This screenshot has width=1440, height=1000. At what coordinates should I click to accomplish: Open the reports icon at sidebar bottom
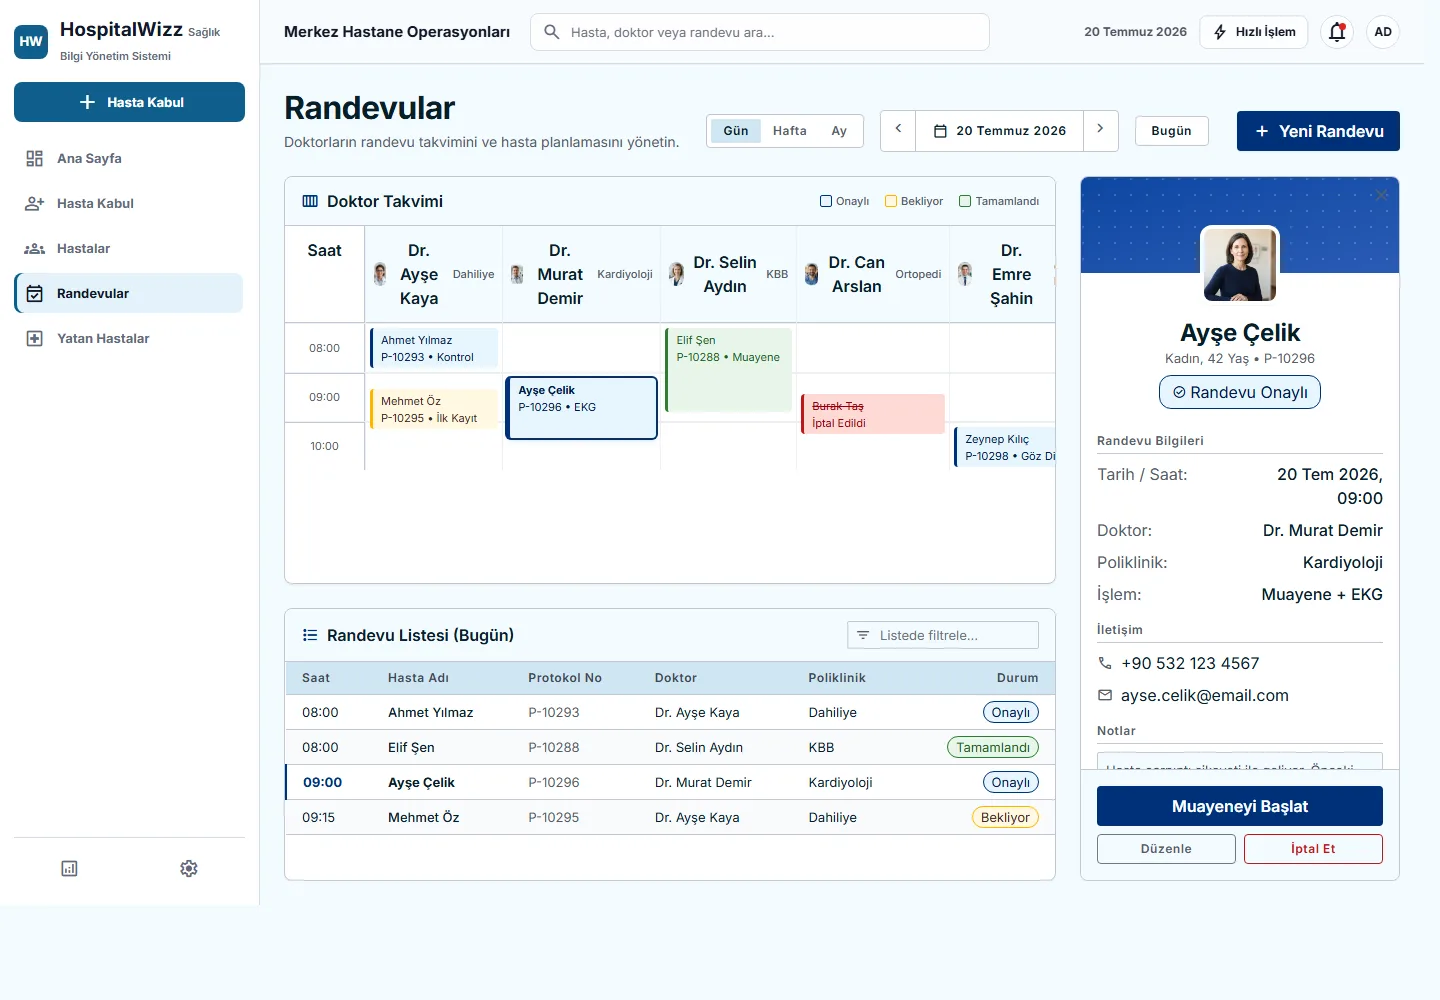(x=69, y=868)
